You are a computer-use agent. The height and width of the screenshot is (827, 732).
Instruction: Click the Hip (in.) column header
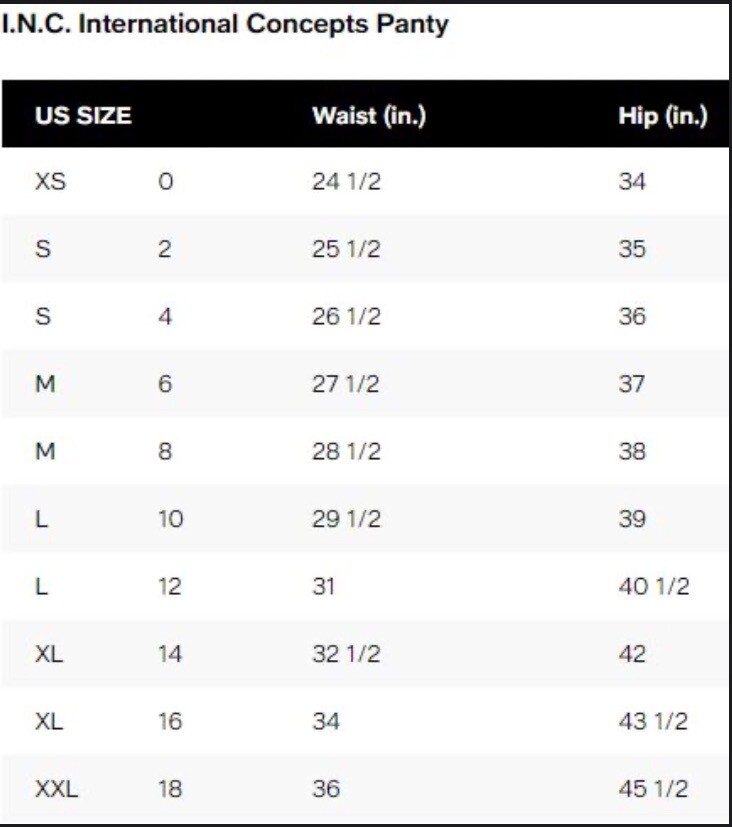click(x=663, y=116)
